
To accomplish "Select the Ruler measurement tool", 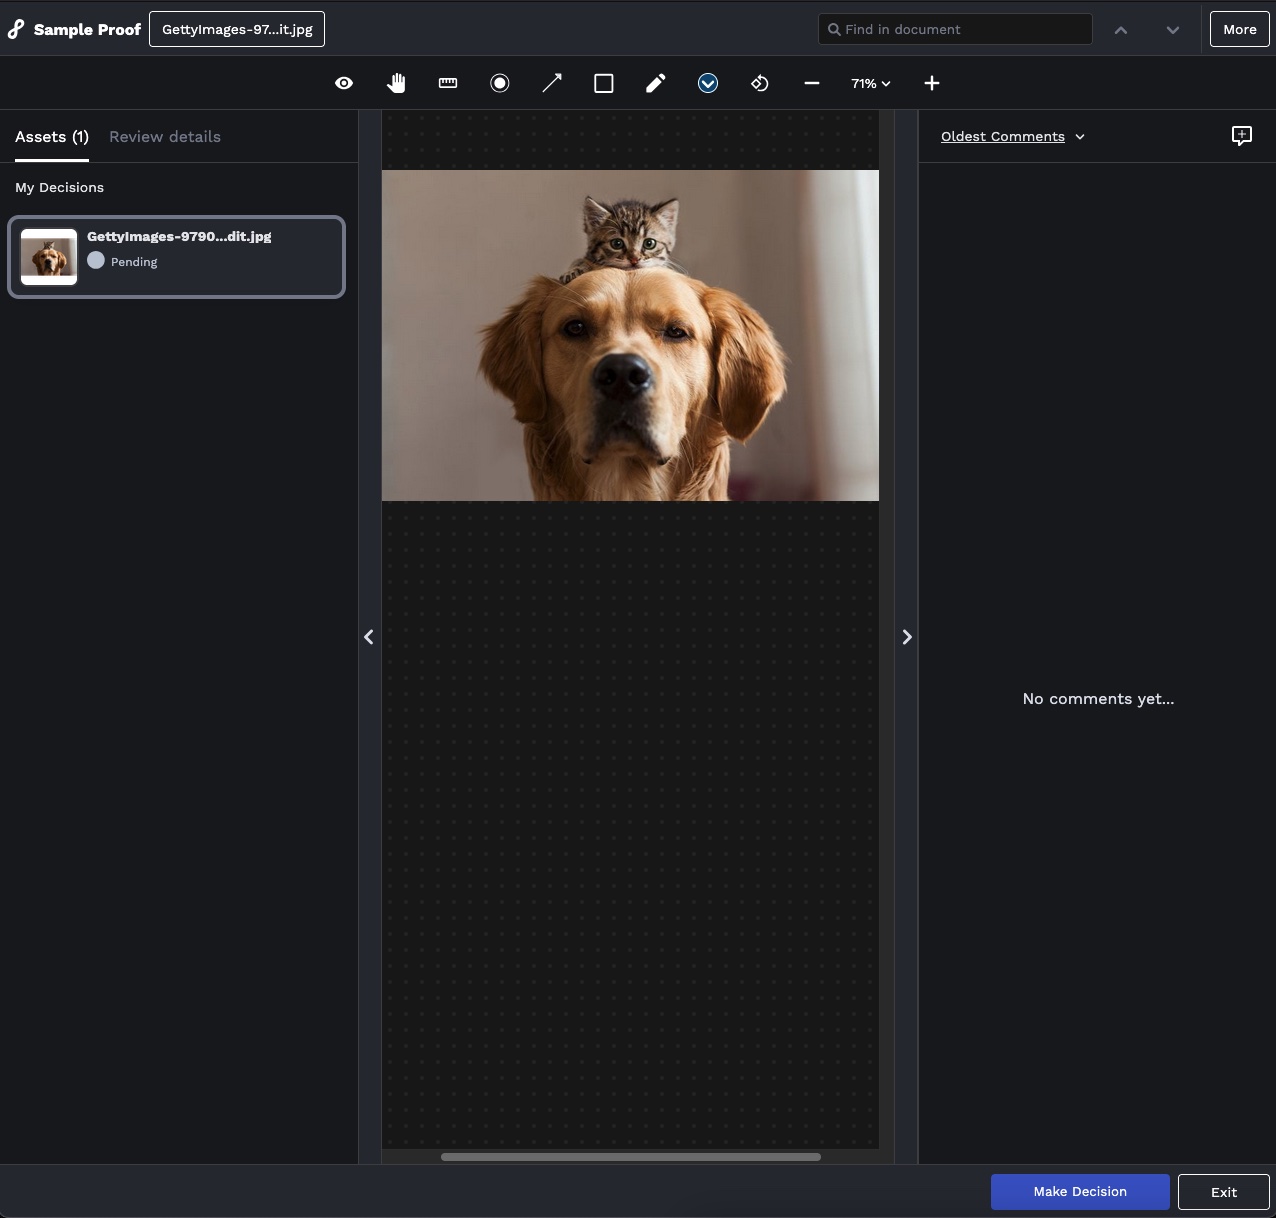I will pyautogui.click(x=448, y=83).
